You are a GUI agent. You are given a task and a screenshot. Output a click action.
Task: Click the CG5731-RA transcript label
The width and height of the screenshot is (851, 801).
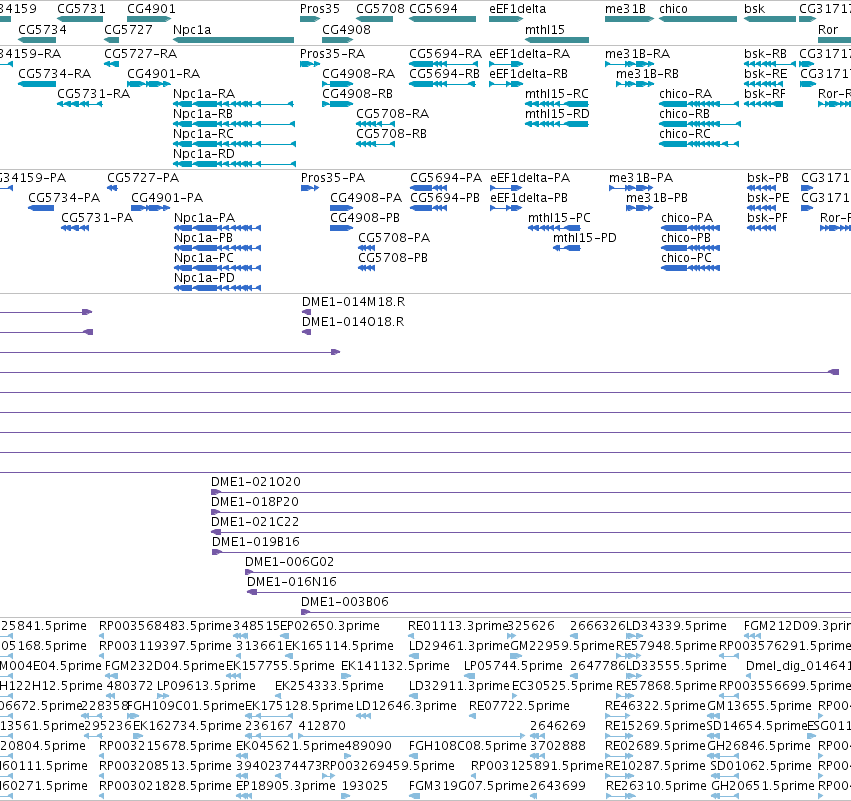pos(93,94)
